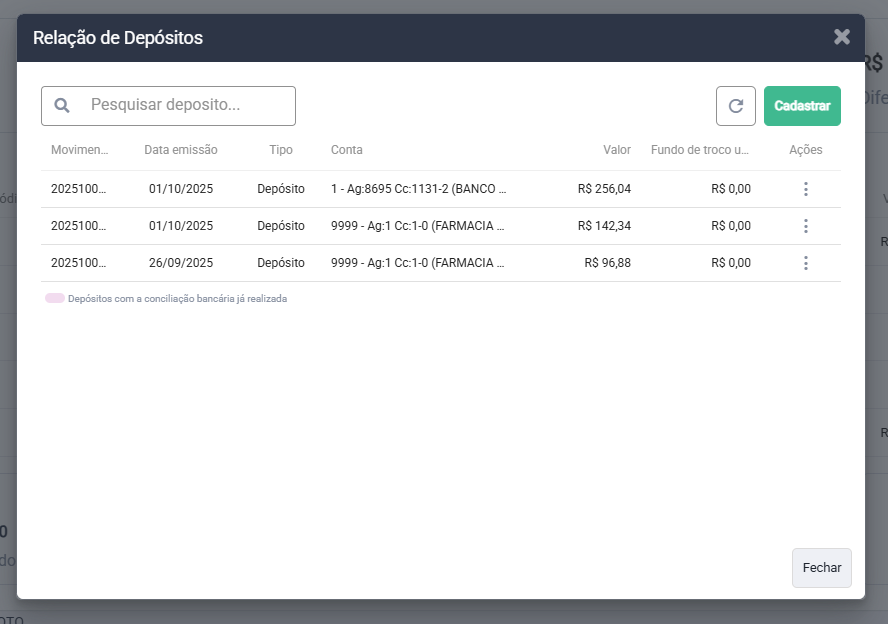Click the Fechar button
Screen dimensions: 888x624
(821, 567)
